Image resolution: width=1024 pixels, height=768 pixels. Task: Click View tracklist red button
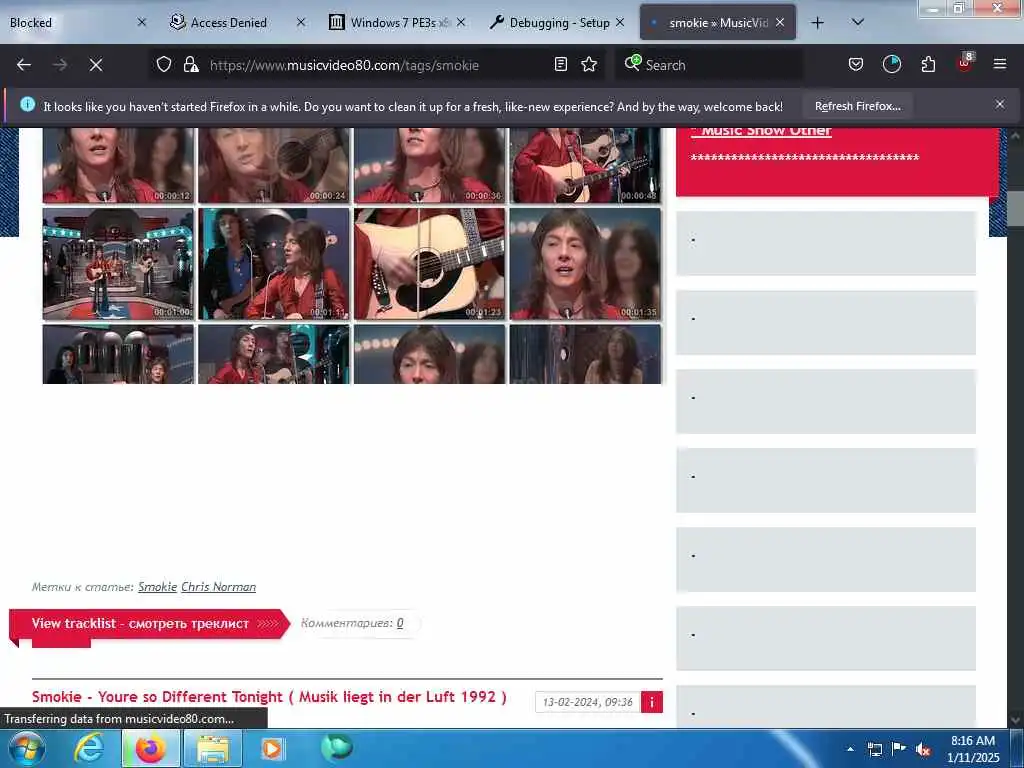click(x=149, y=624)
